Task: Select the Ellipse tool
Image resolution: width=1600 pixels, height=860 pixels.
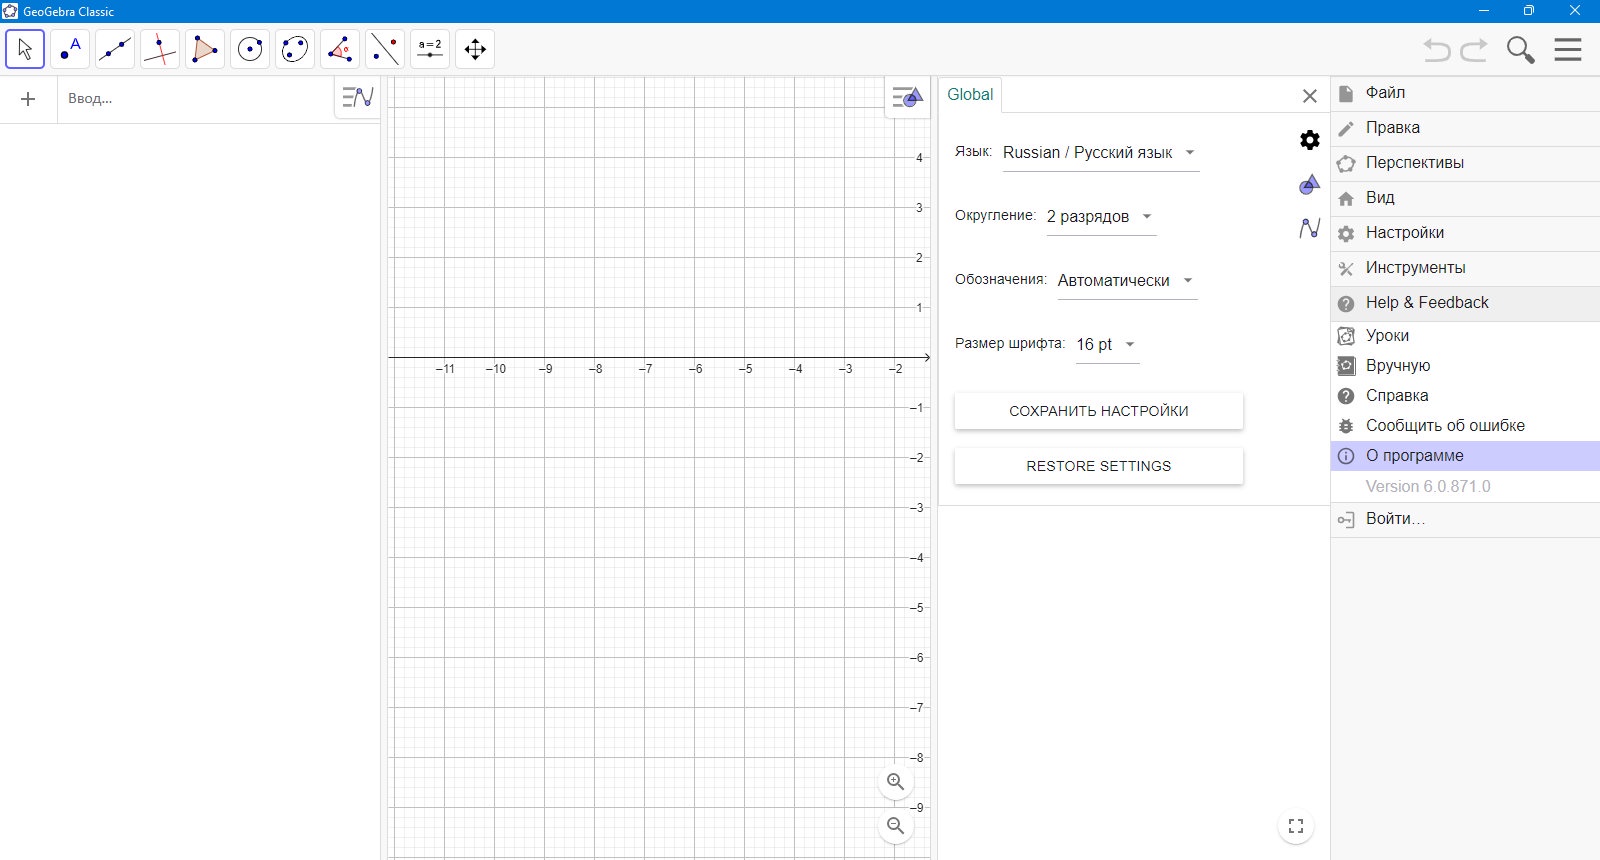Action: (295, 49)
